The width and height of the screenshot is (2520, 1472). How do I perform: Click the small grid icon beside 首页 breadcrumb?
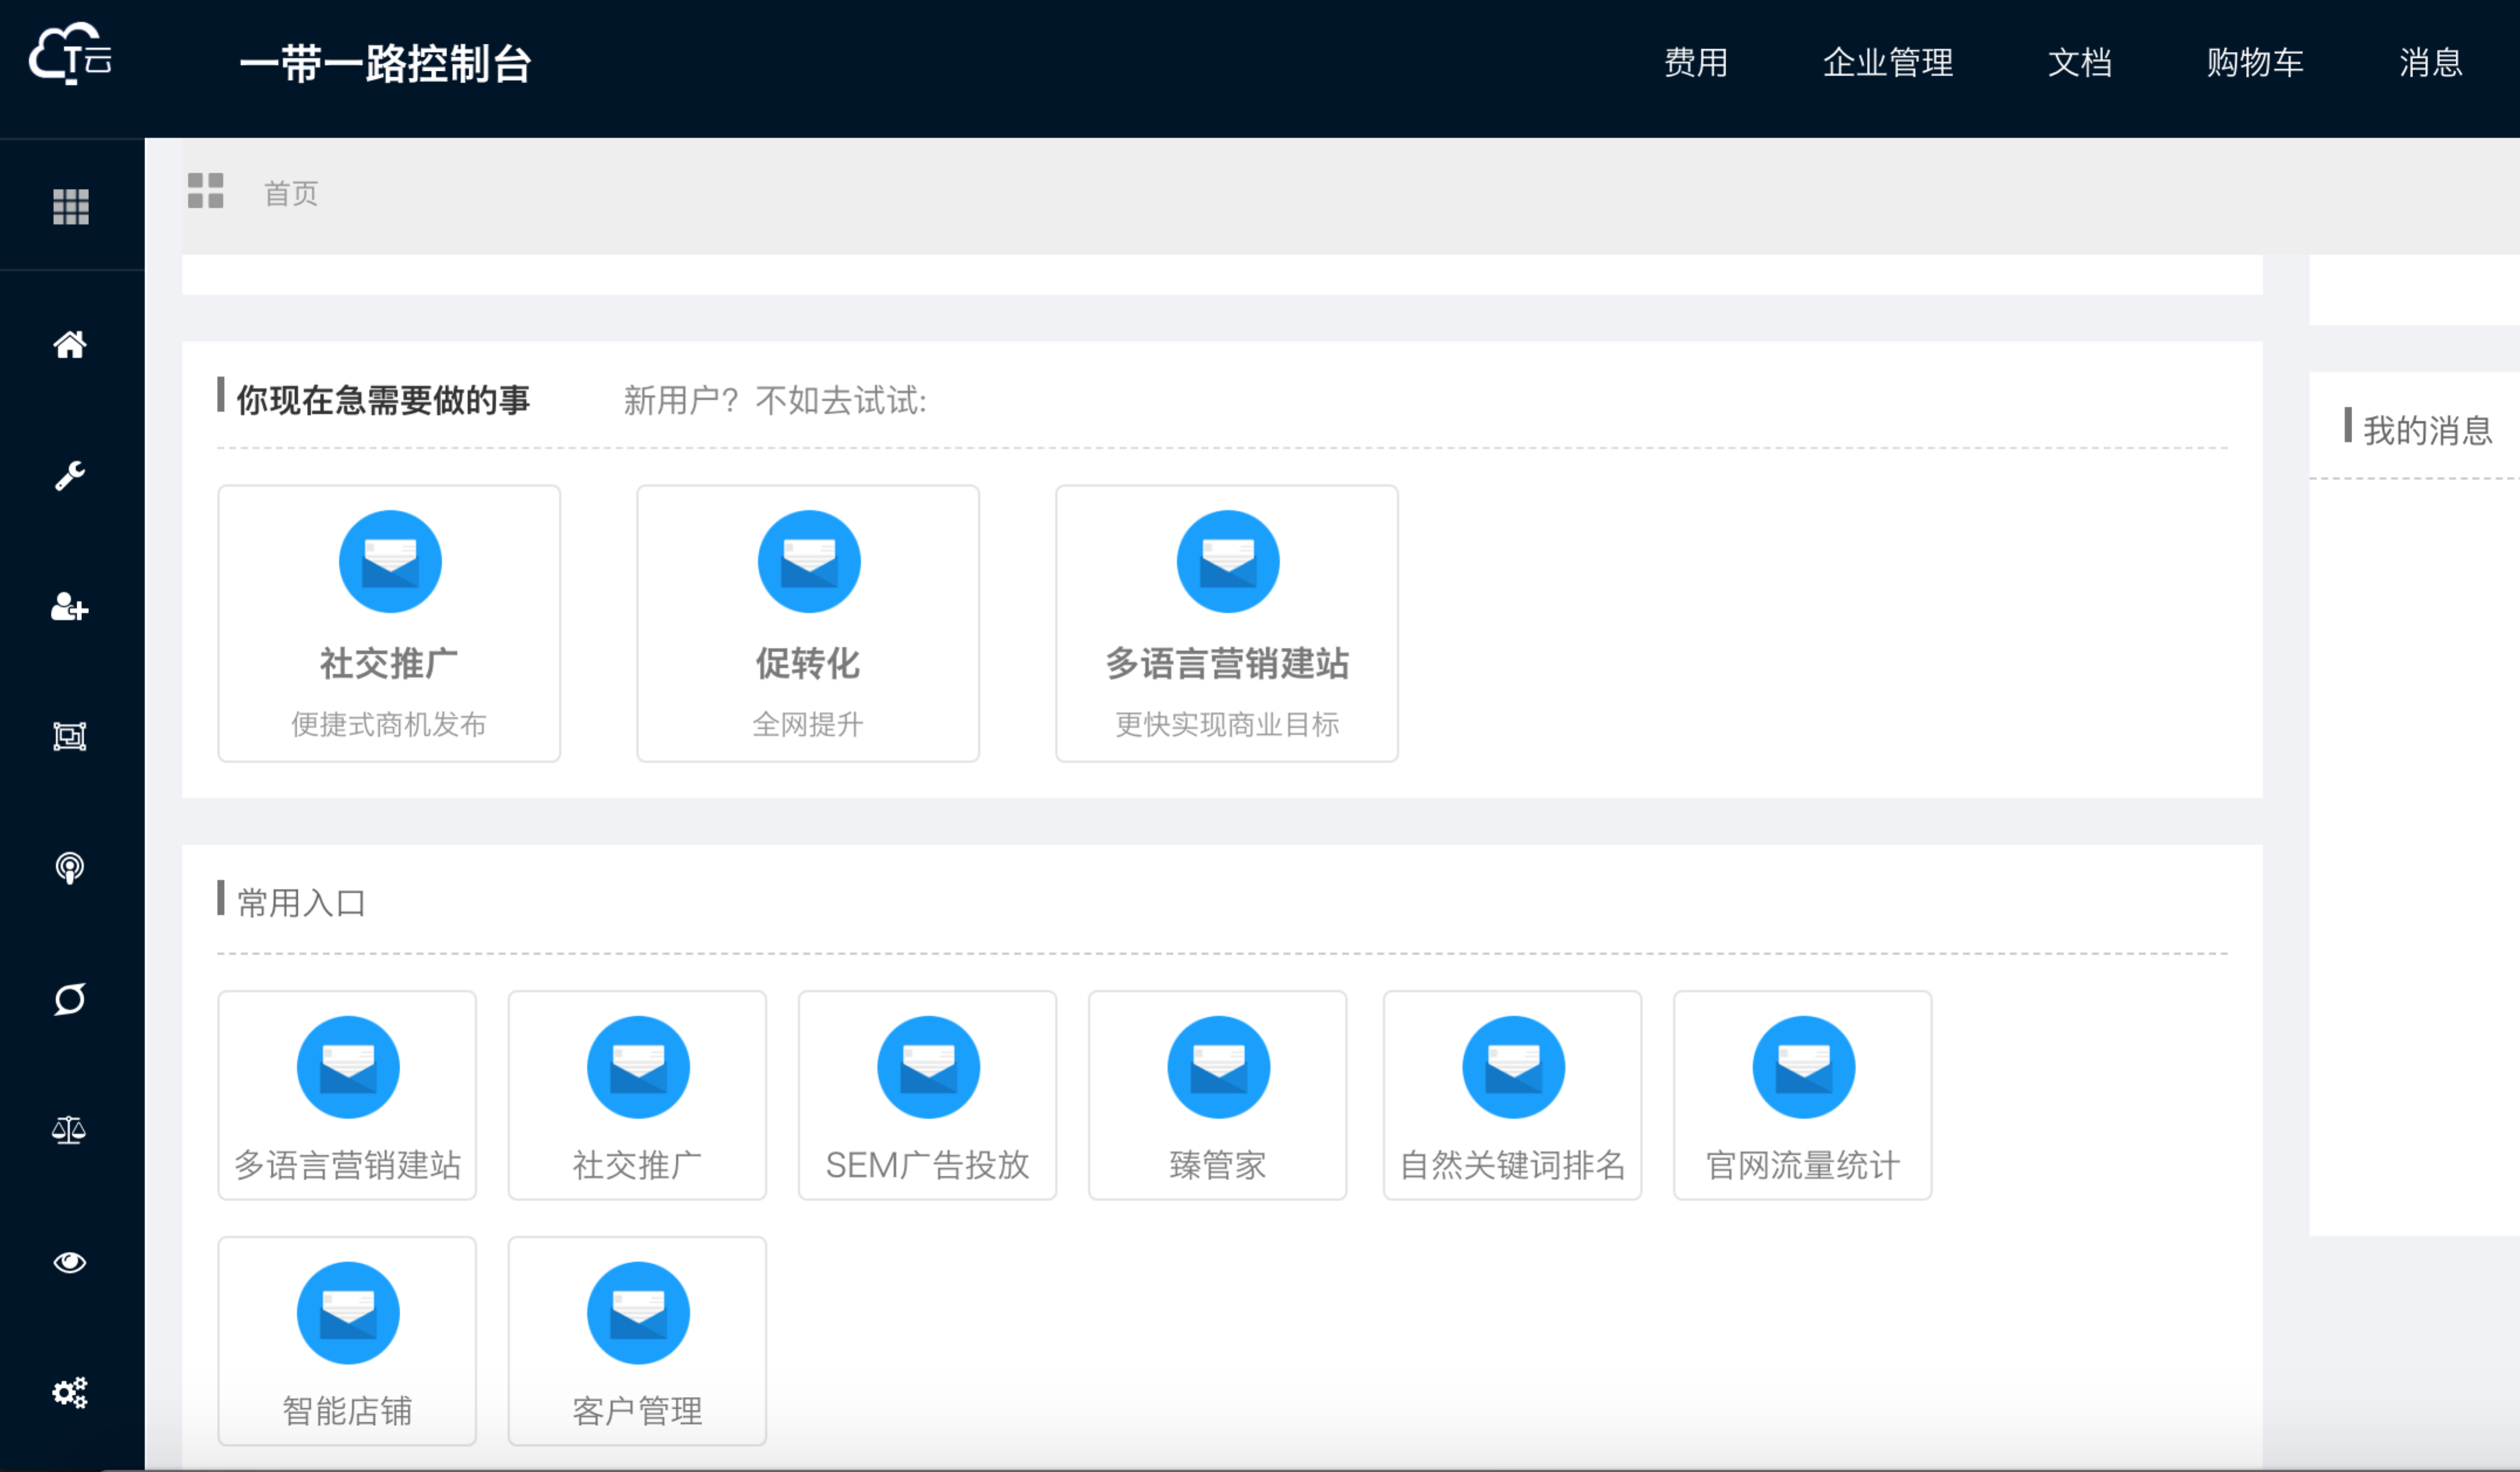click(205, 191)
